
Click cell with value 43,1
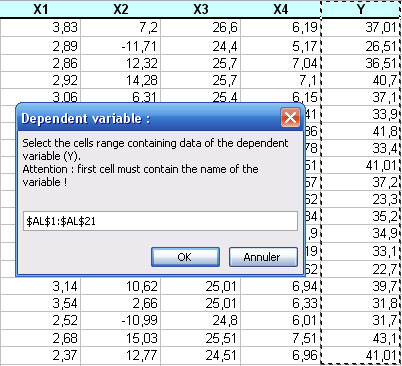361,338
